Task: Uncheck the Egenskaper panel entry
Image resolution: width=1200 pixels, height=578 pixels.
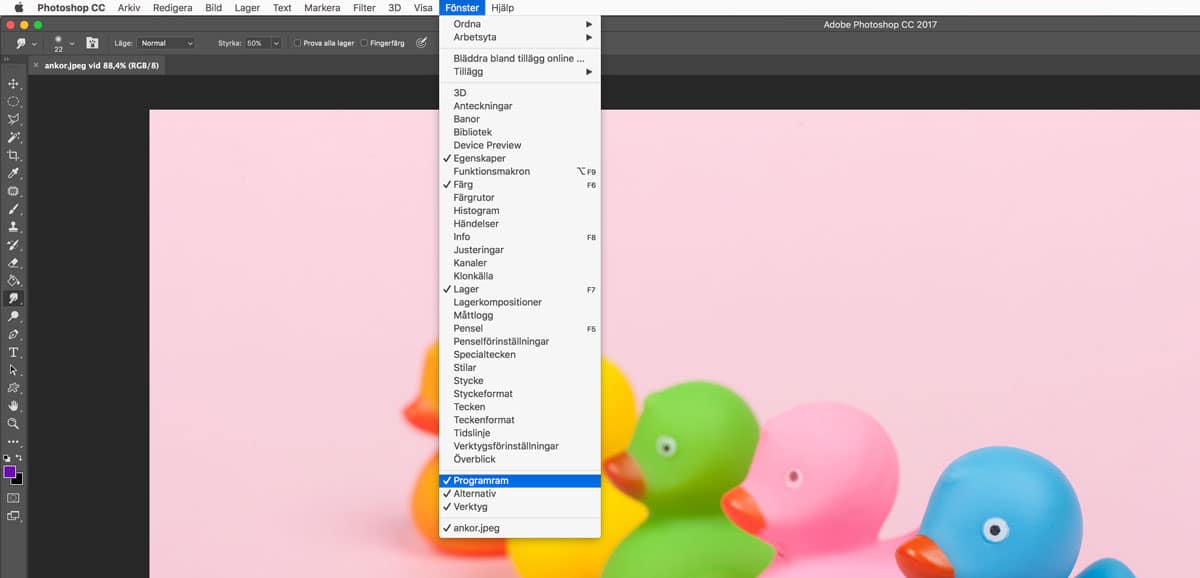Action: [520, 158]
